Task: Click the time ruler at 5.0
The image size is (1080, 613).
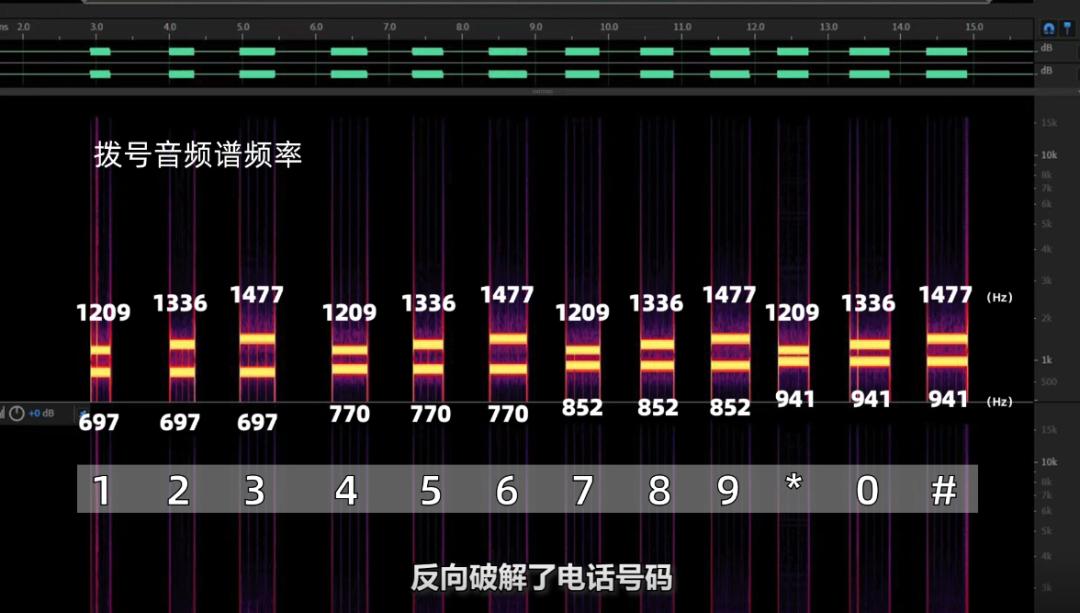Action: (x=243, y=27)
